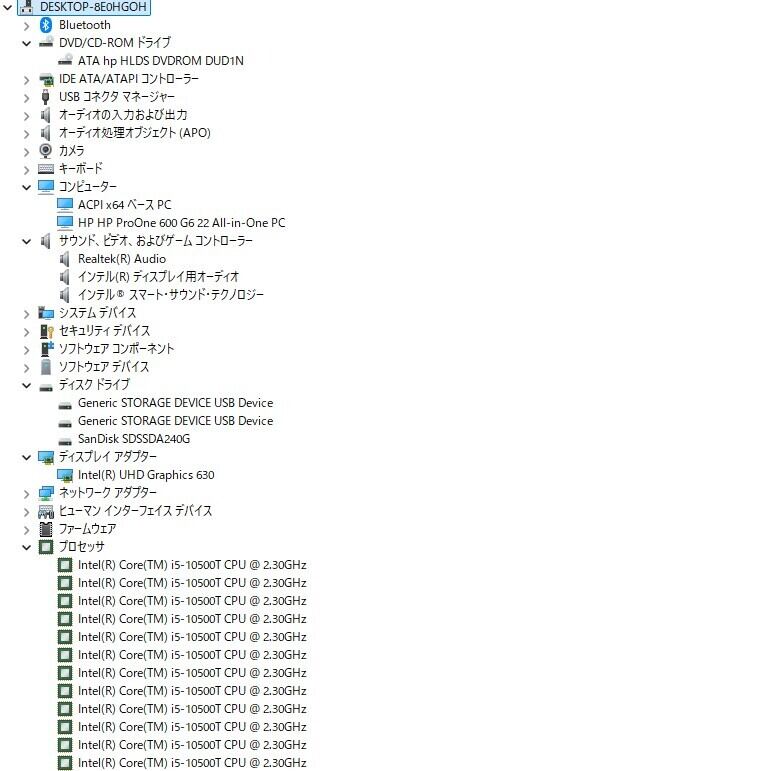Click the IDE ATA/ATAPI controller icon
The width and height of the screenshot is (782, 771).
pos(46,79)
